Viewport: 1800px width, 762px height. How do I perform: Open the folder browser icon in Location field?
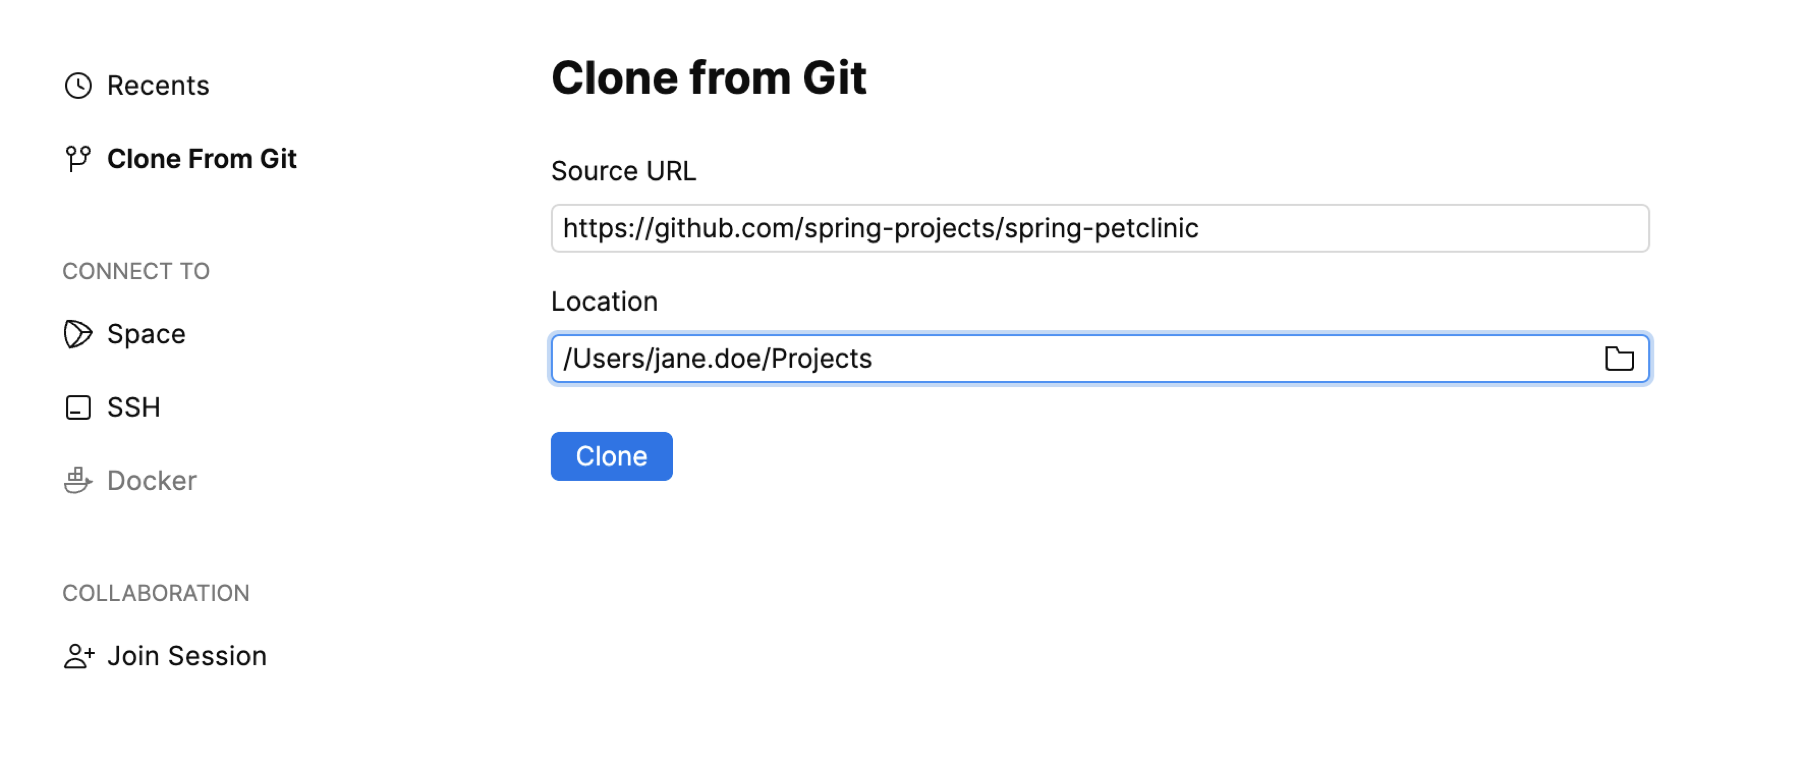coord(1620,358)
